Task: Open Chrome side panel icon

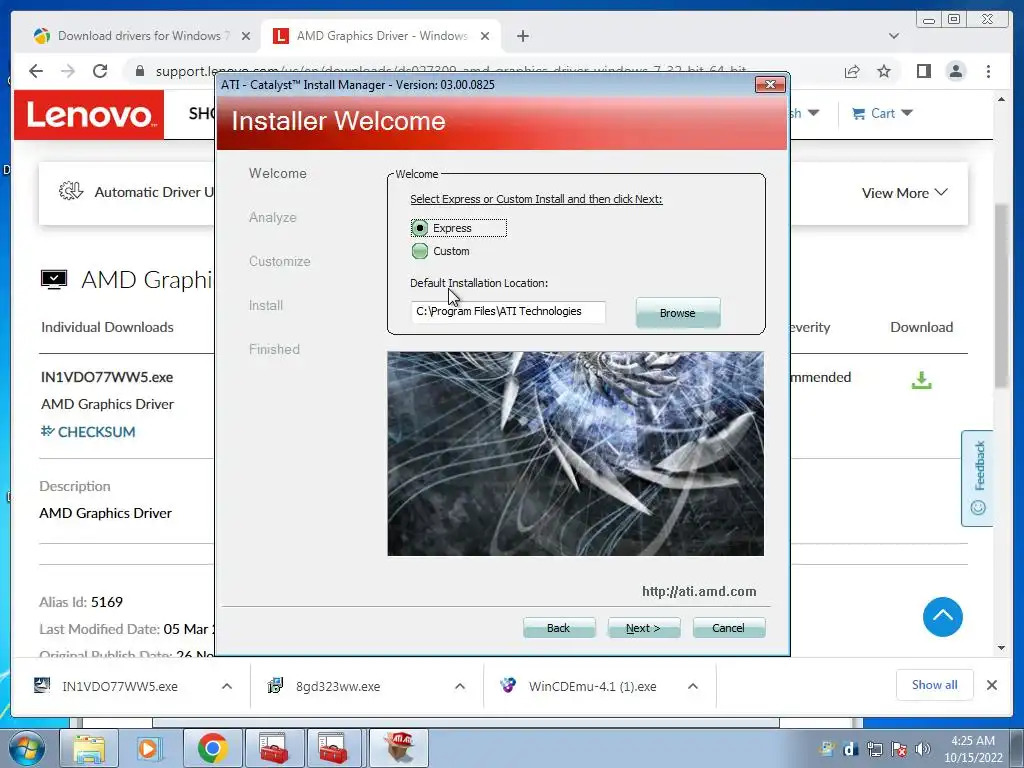Action: click(x=923, y=71)
